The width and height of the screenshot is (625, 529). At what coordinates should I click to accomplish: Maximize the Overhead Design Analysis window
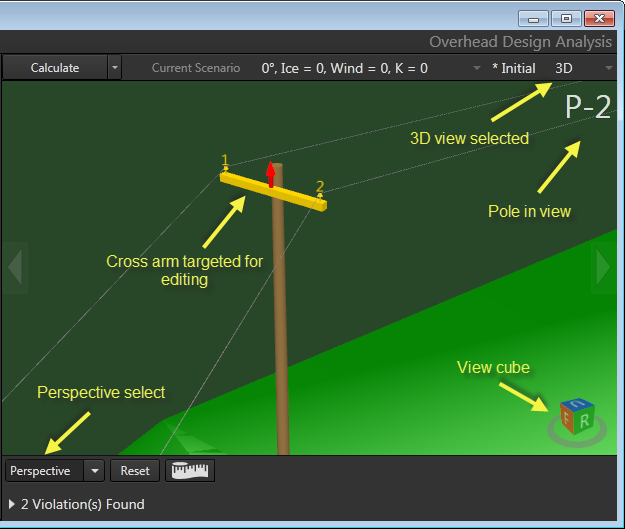[x=566, y=18]
